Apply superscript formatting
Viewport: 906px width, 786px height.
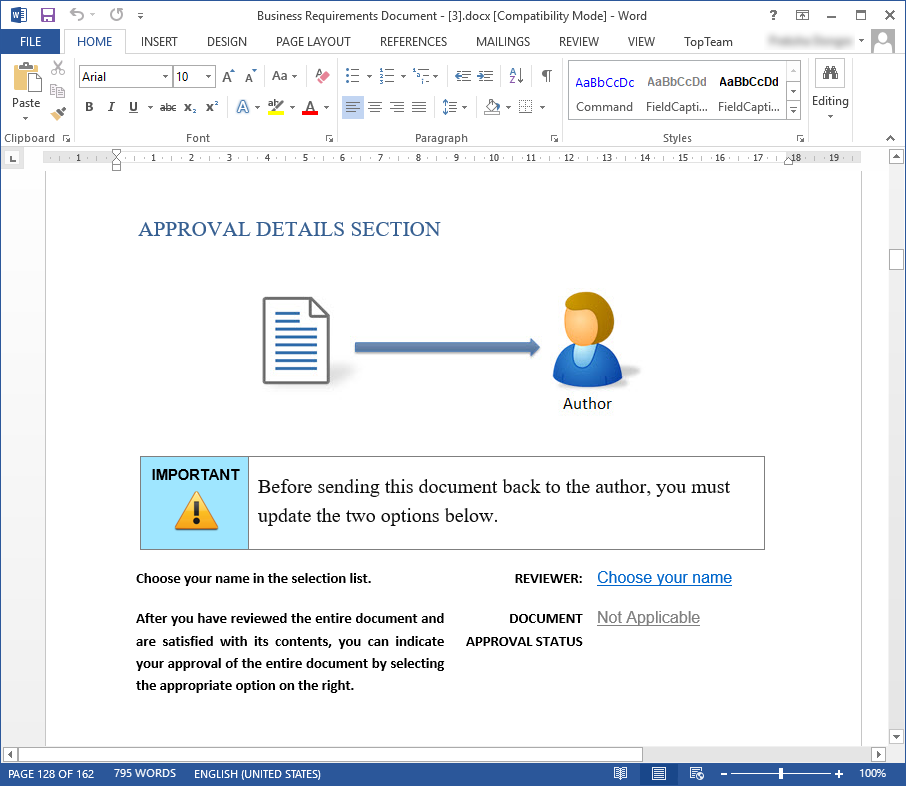click(212, 107)
